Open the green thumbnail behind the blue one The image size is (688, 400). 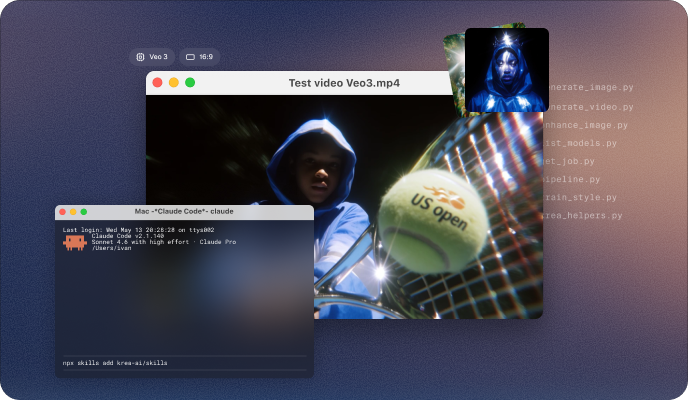(454, 72)
